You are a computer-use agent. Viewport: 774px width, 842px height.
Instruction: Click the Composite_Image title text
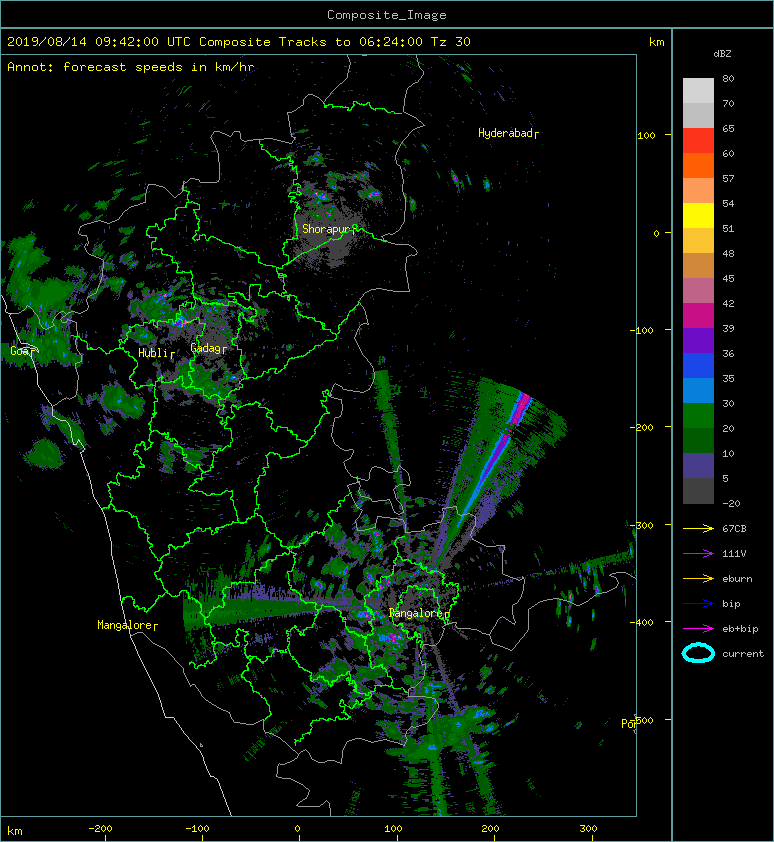click(387, 15)
